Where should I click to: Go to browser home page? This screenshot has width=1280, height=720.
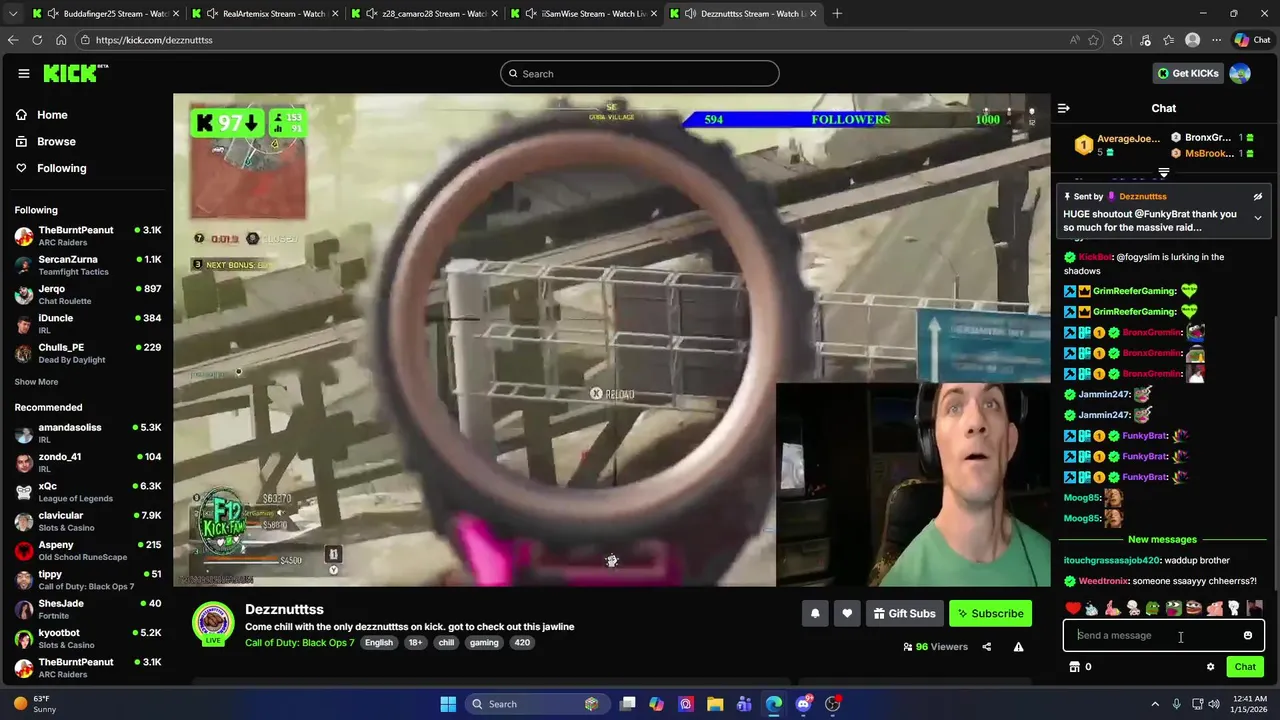pos(61,40)
